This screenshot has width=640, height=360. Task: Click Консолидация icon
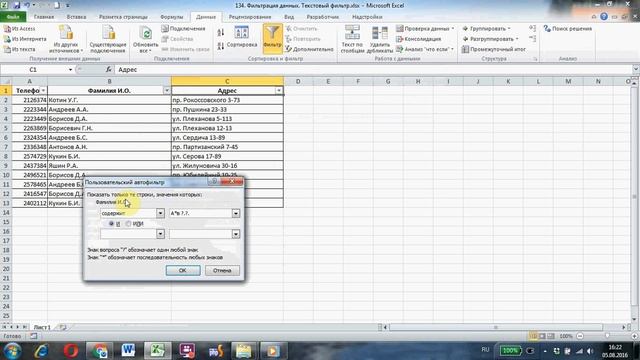pos(400,39)
